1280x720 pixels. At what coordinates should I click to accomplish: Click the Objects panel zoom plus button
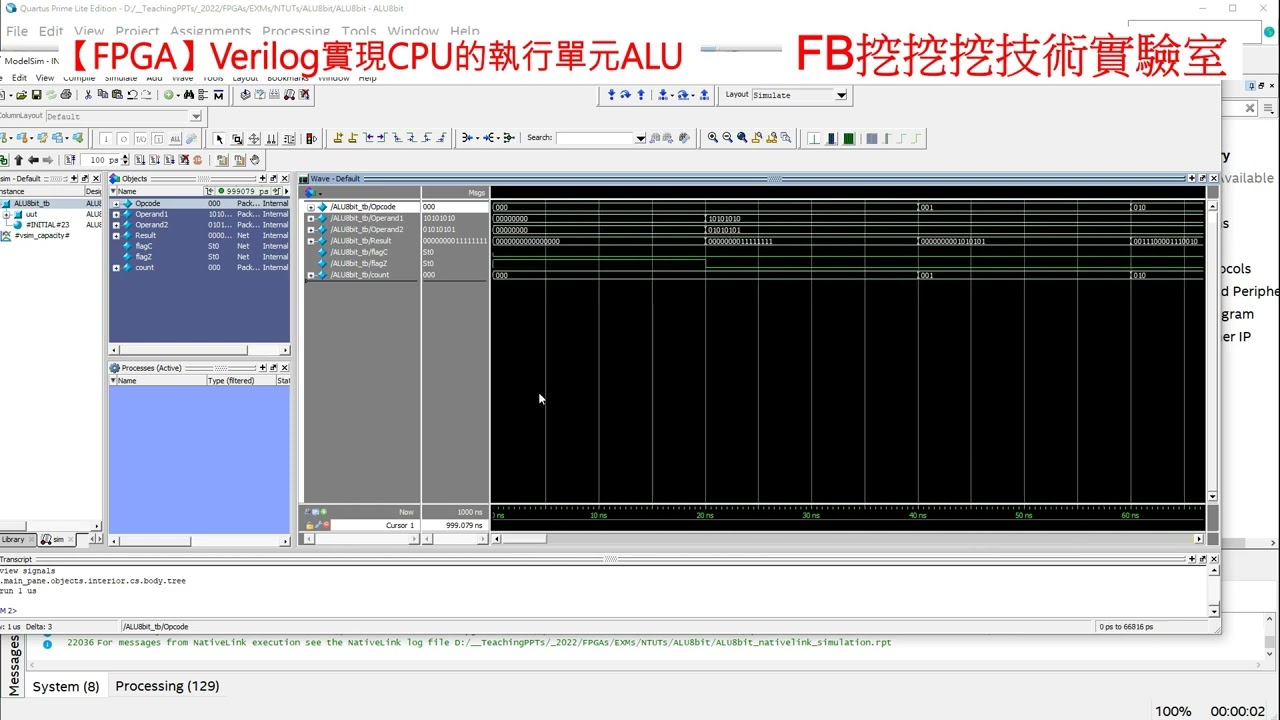coord(262,178)
